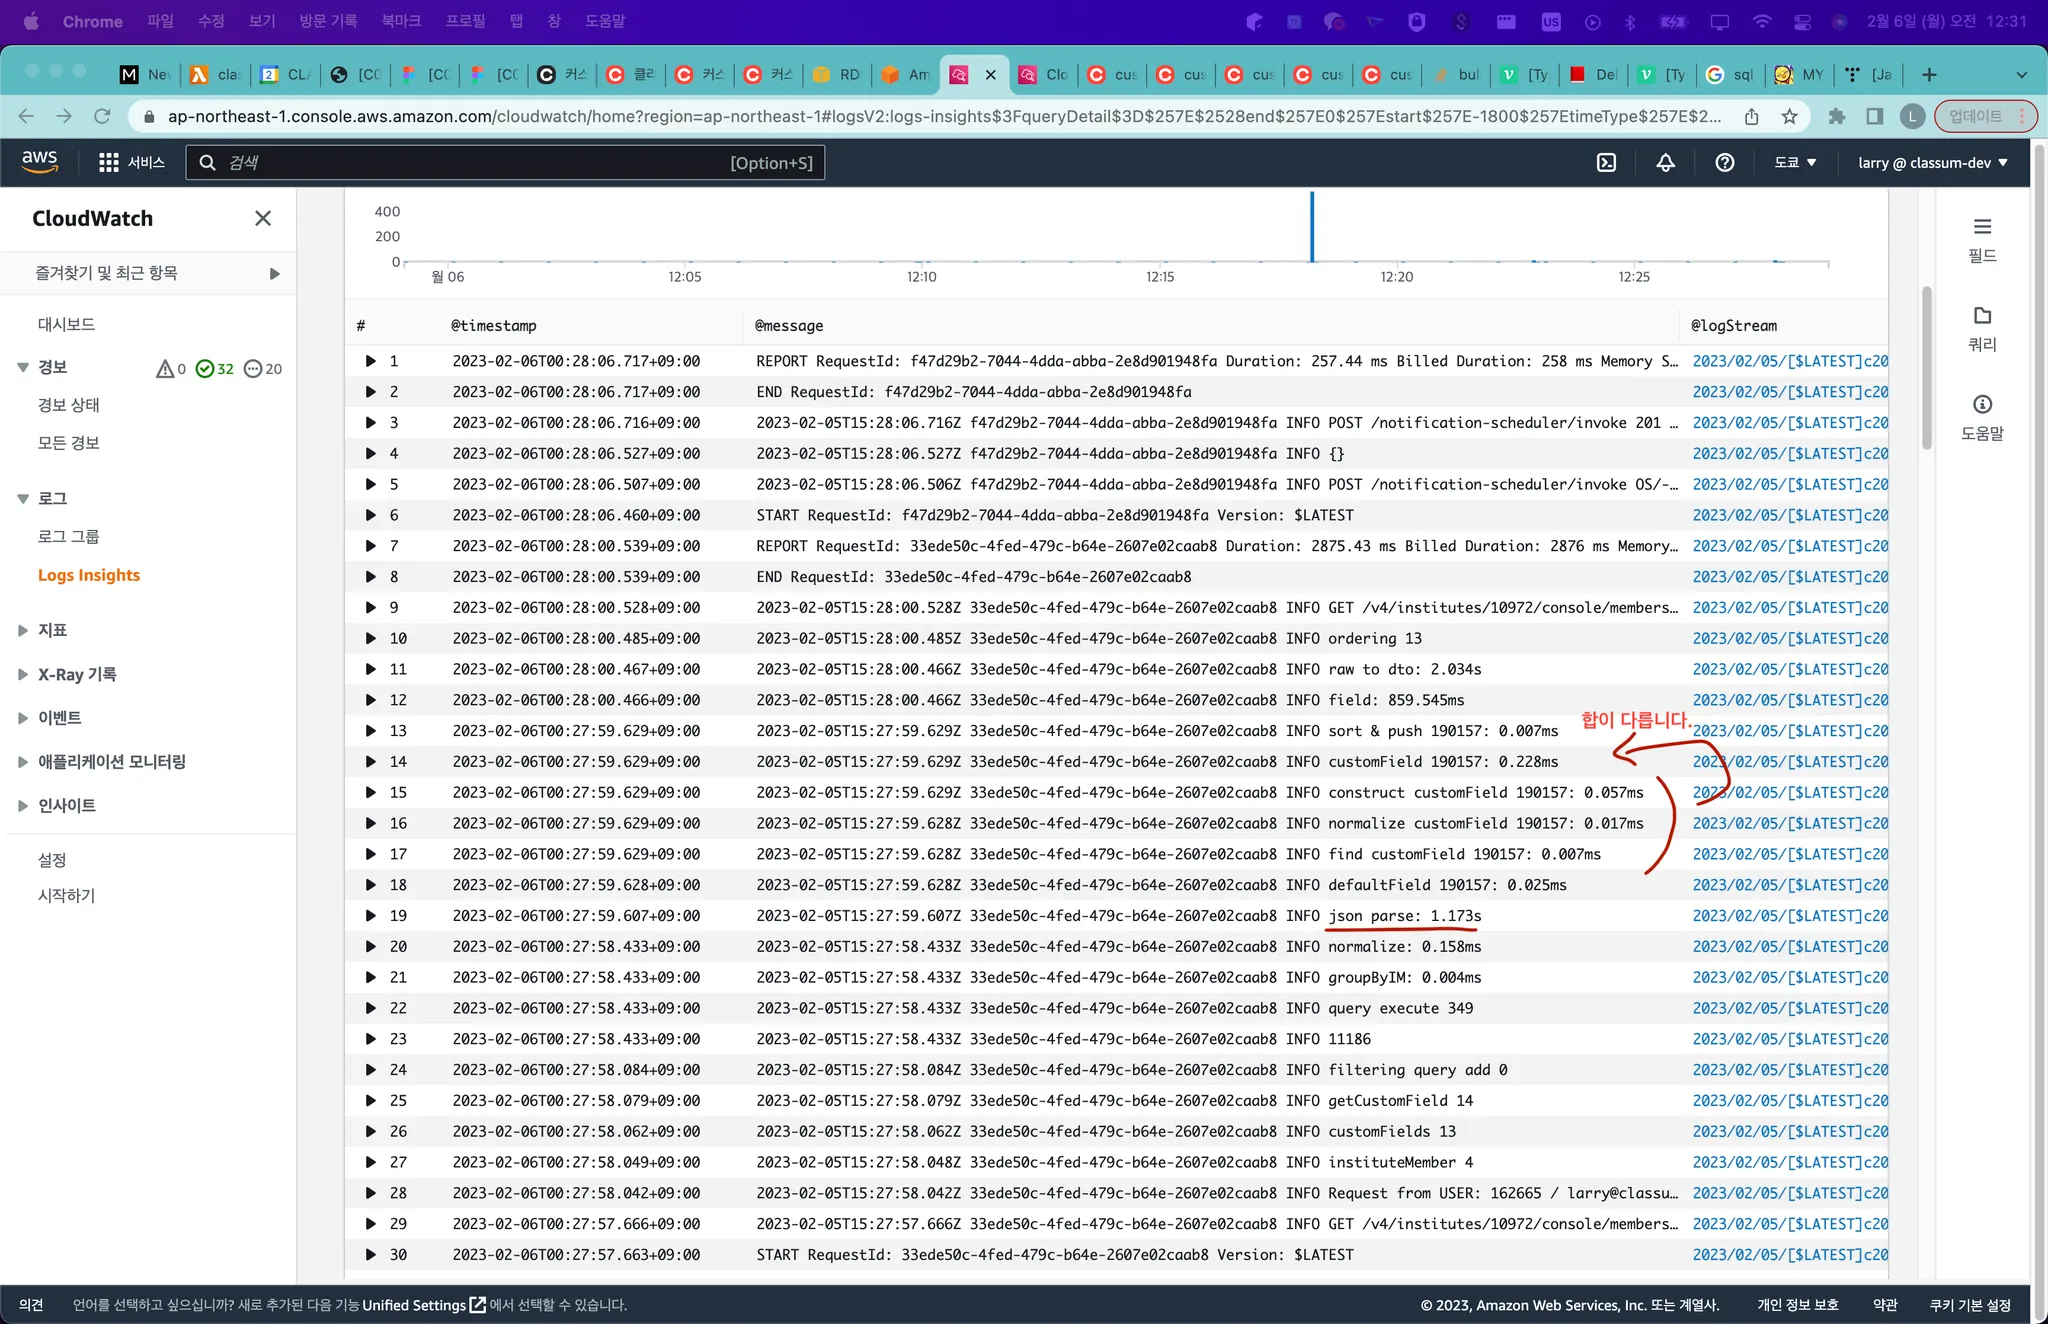
Task: Open the Fields panel icon
Action: click(x=1982, y=227)
